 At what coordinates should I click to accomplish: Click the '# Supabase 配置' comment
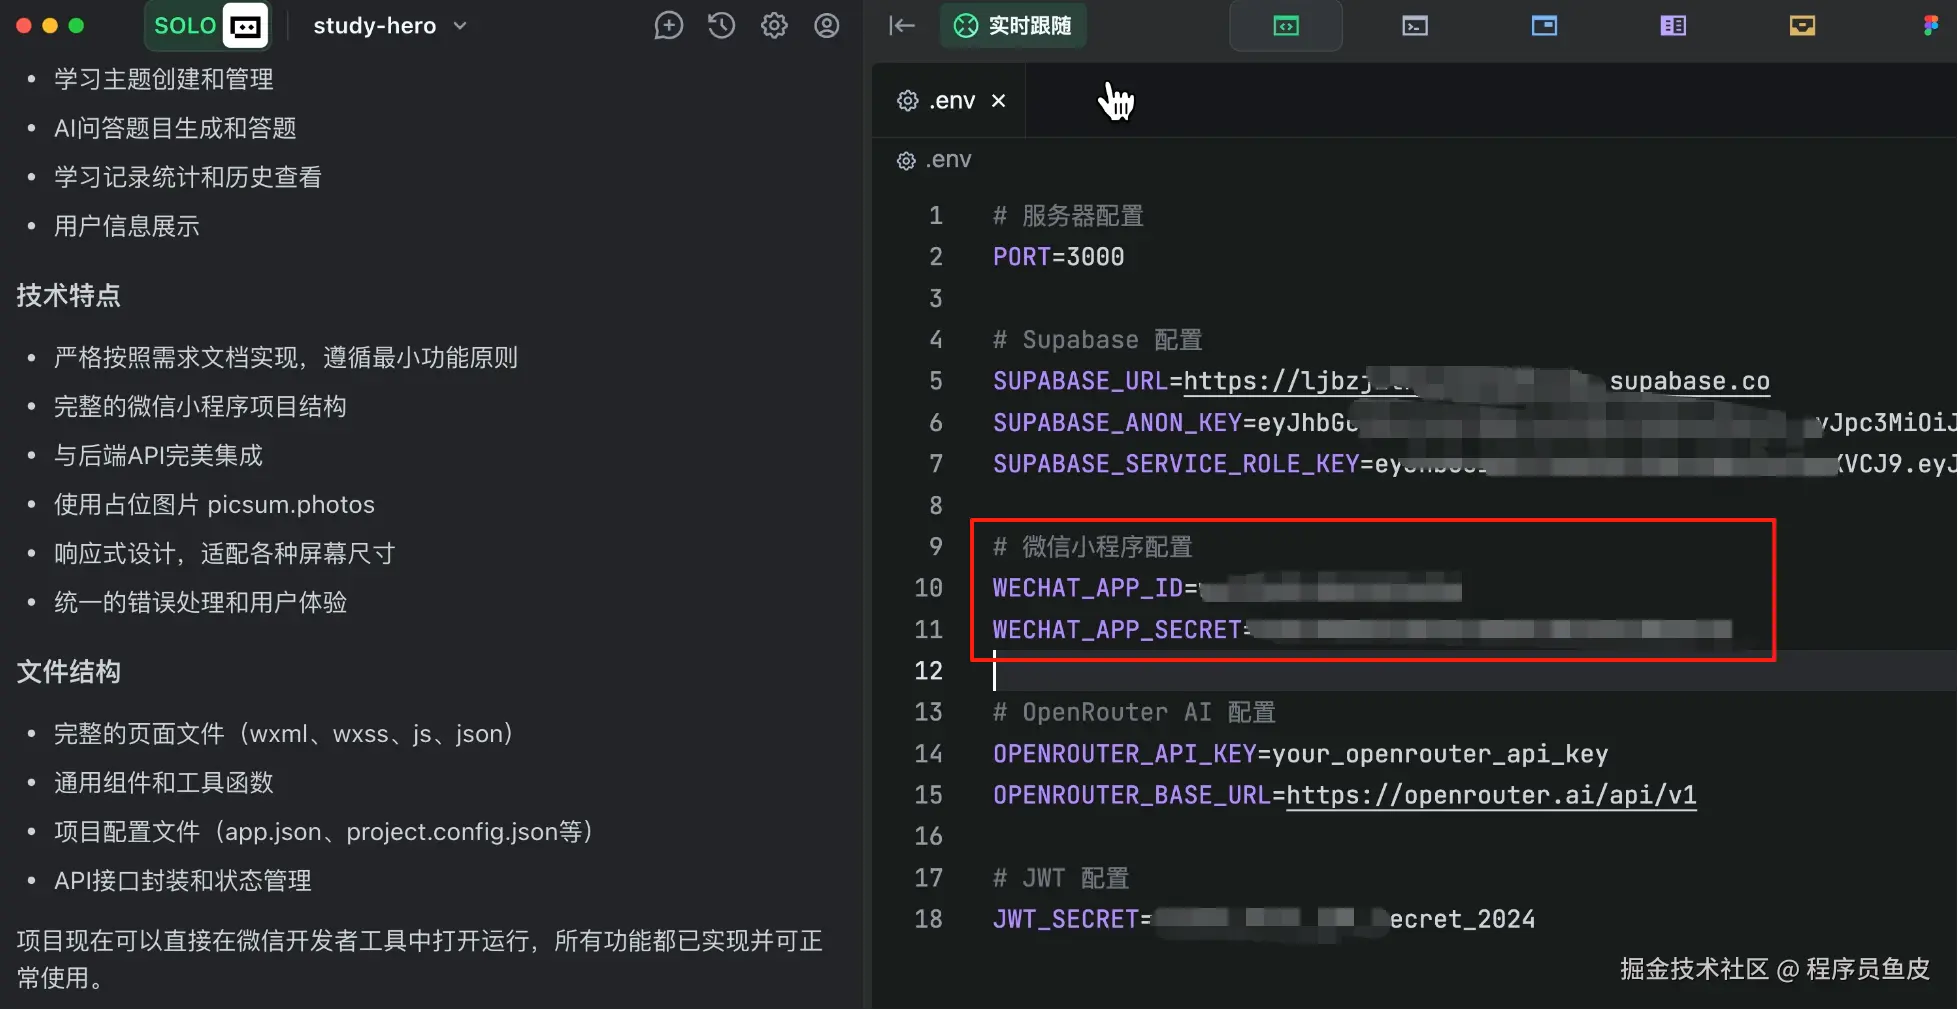(x=1097, y=340)
